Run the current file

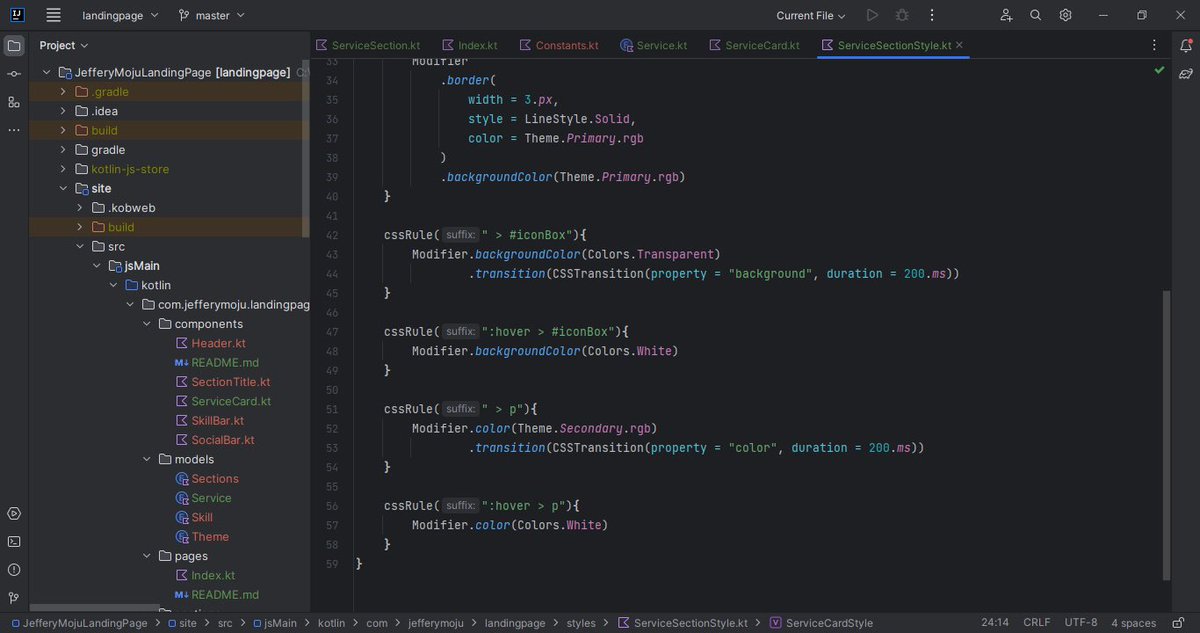coord(872,15)
